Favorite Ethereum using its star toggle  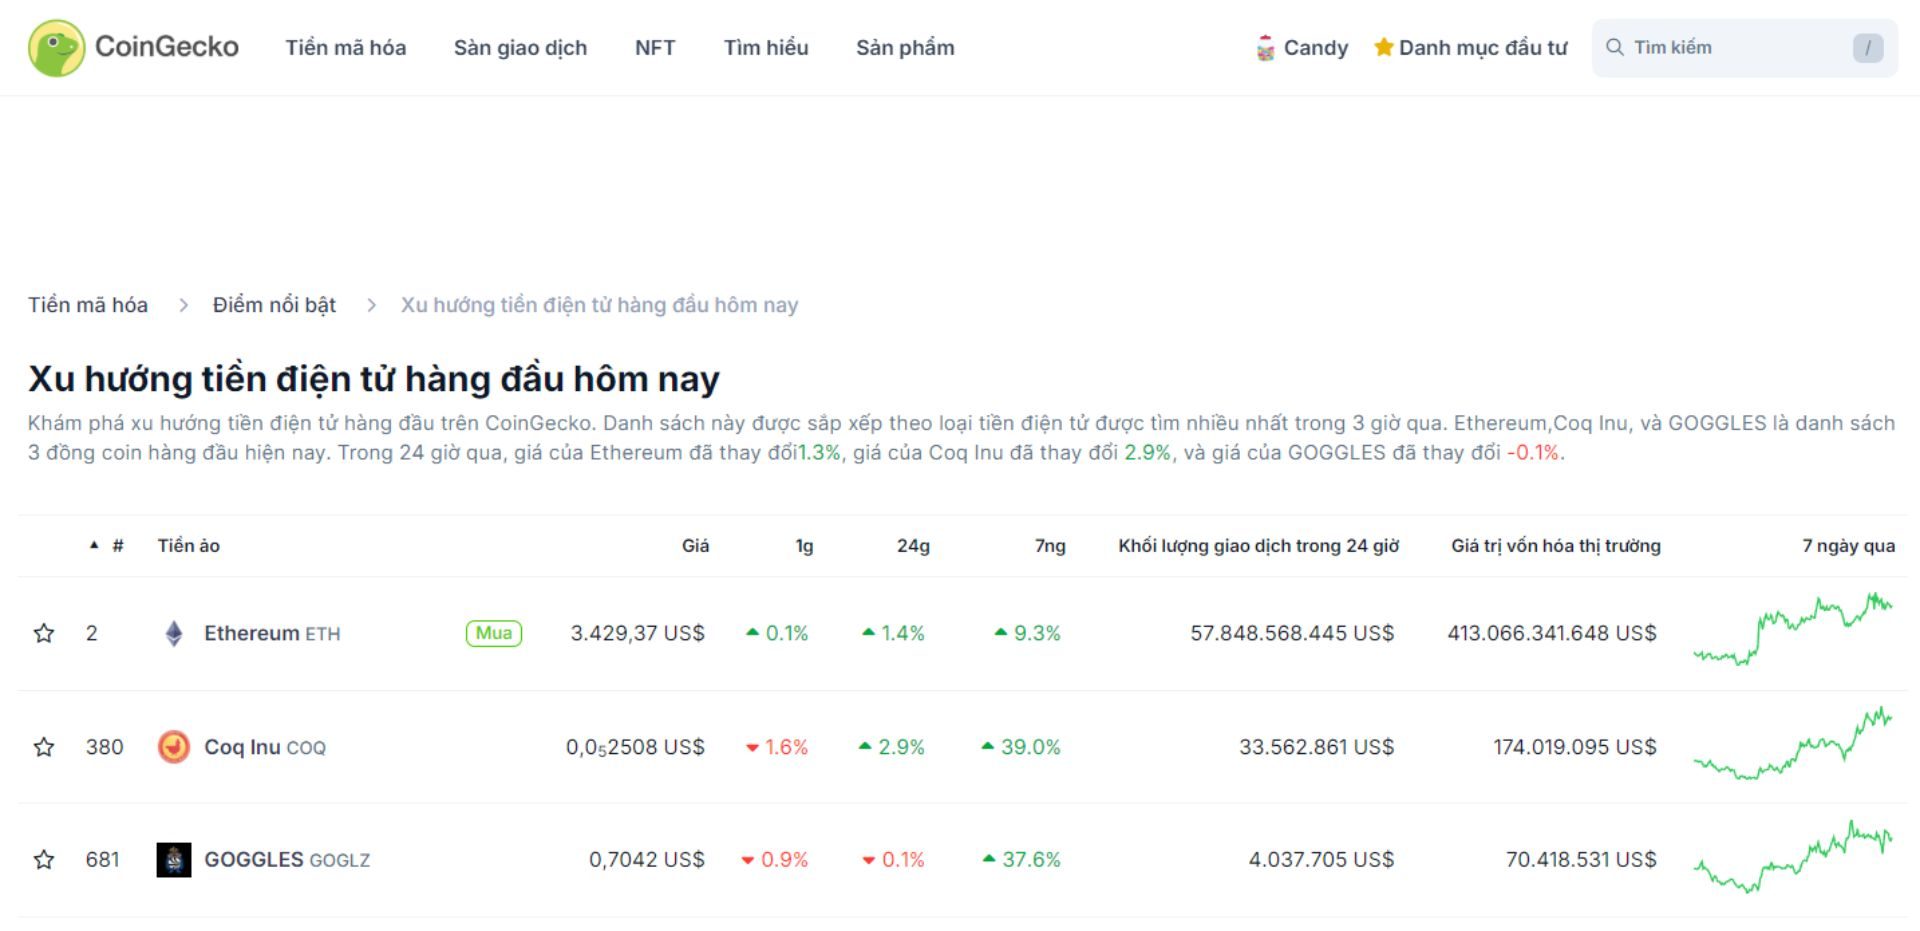(45, 632)
